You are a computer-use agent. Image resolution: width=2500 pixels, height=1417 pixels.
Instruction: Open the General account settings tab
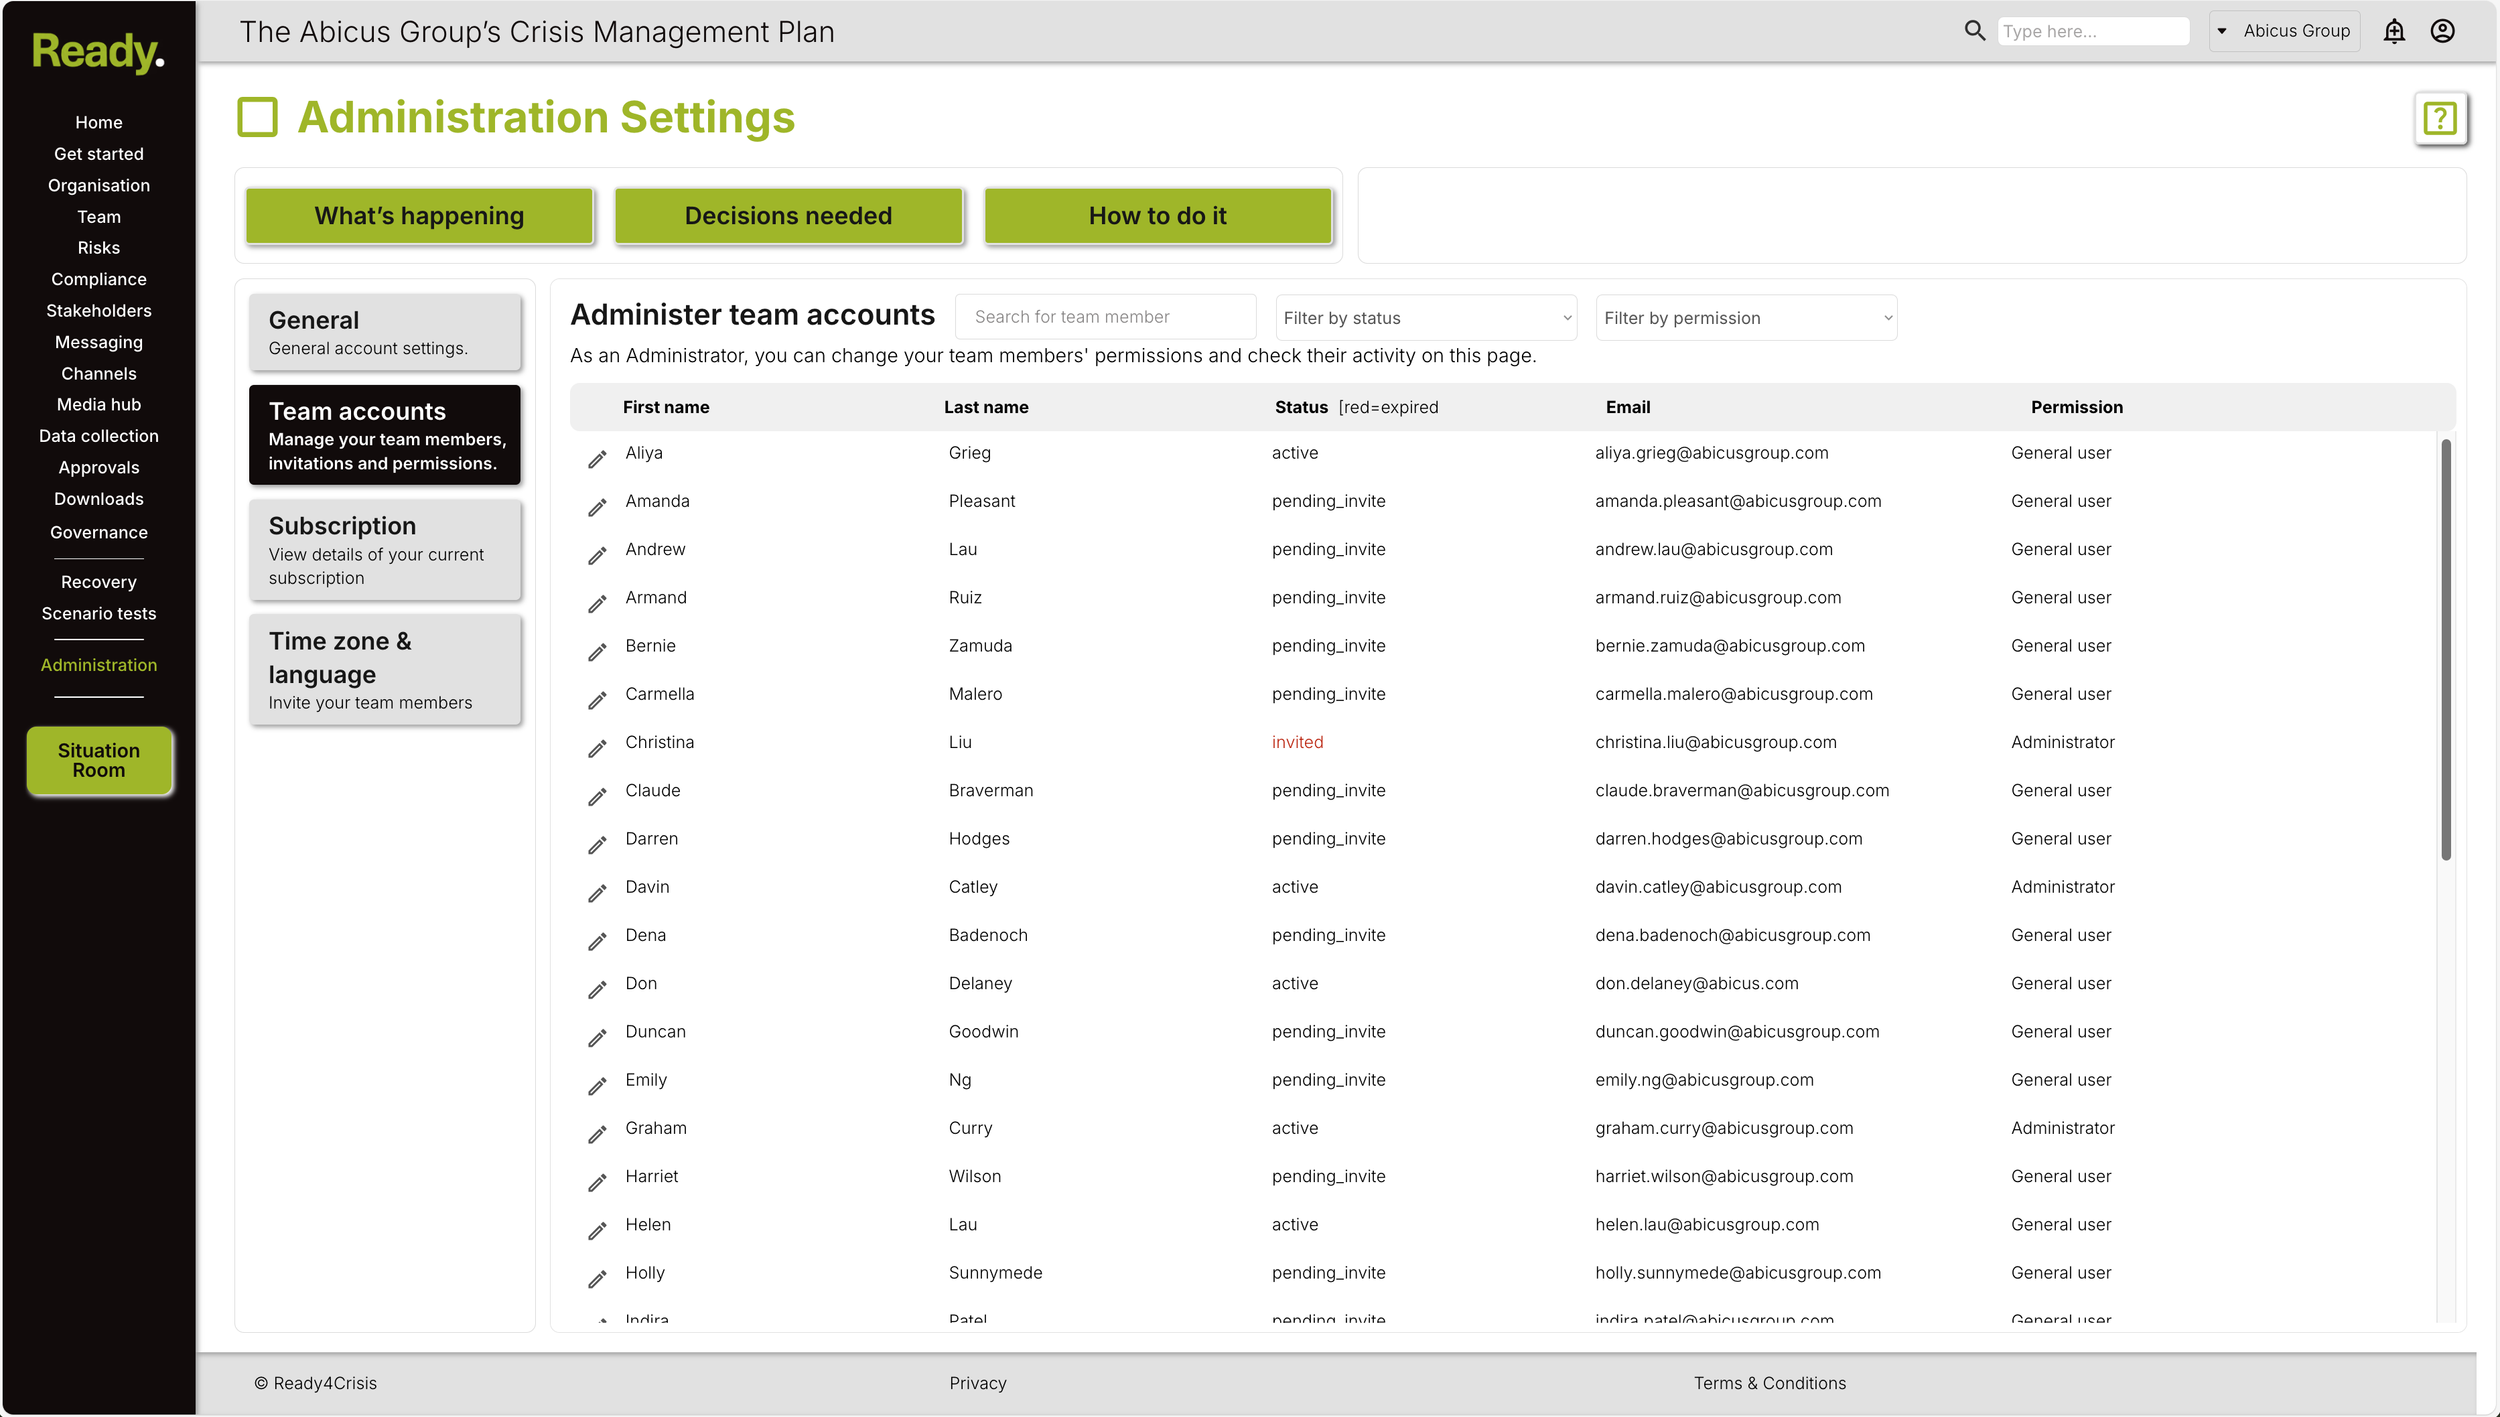(385, 332)
